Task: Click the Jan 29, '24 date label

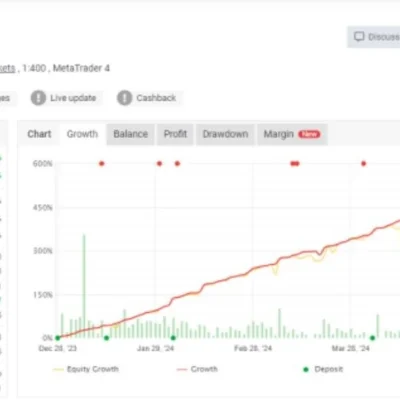Action: pos(156,349)
